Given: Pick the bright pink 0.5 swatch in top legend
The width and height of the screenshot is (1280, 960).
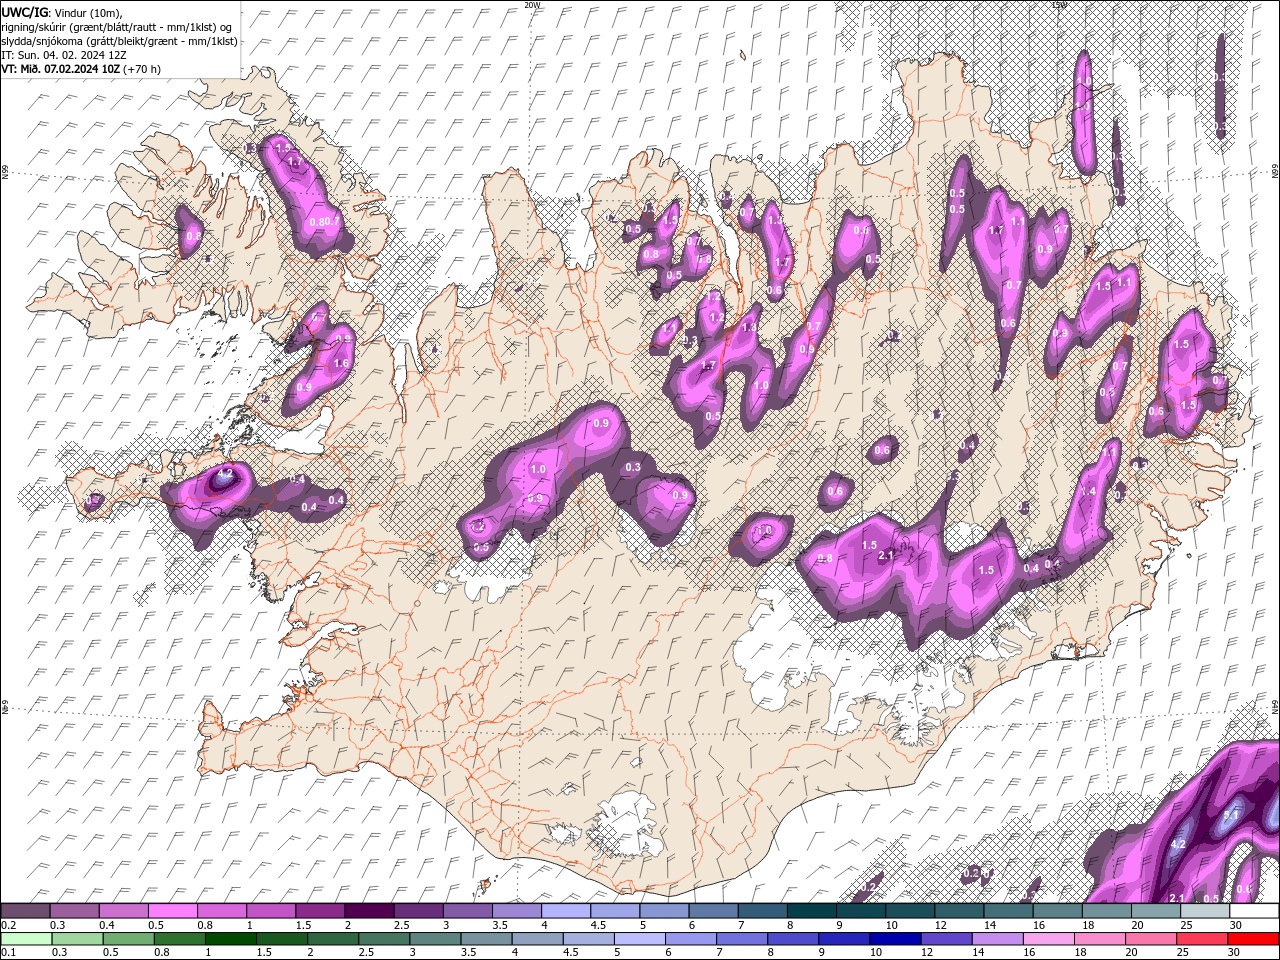Looking at the screenshot, I should pos(172,911).
